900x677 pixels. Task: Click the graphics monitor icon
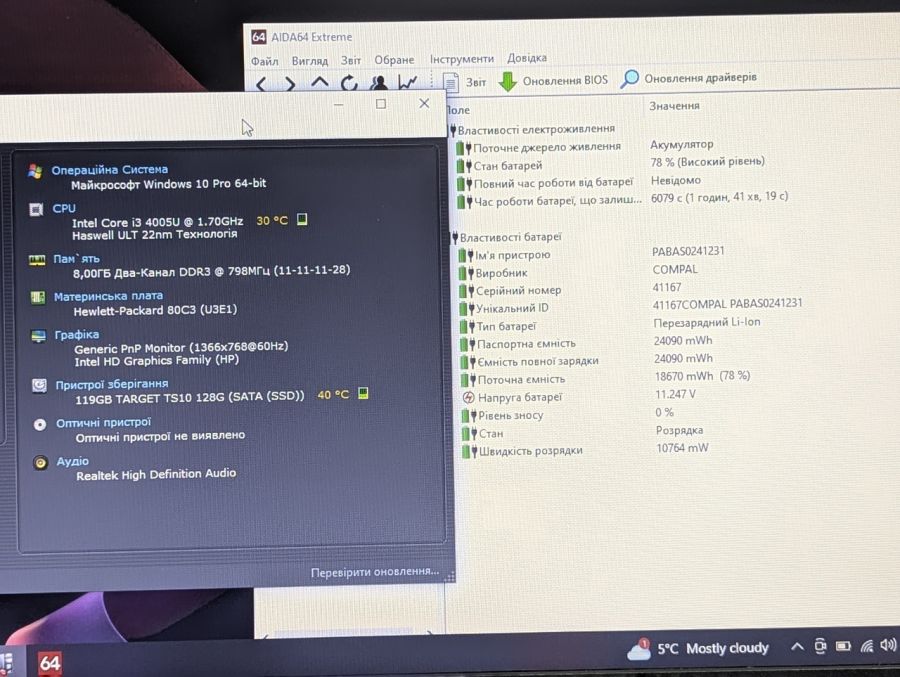[x=38, y=336]
